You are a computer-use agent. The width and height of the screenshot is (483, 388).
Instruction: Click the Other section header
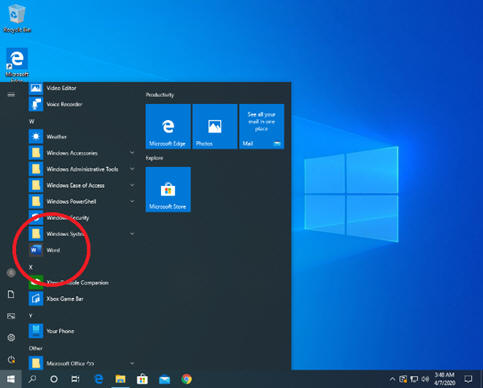35,348
